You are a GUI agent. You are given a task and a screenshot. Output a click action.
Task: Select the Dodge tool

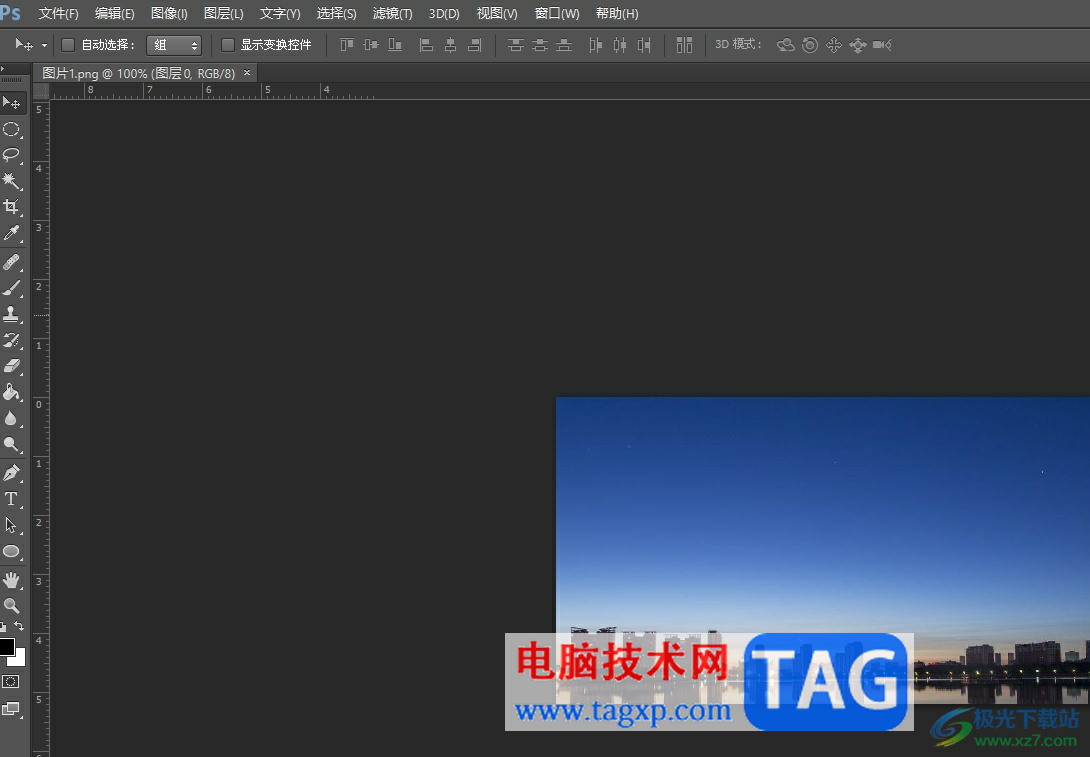pyautogui.click(x=11, y=443)
